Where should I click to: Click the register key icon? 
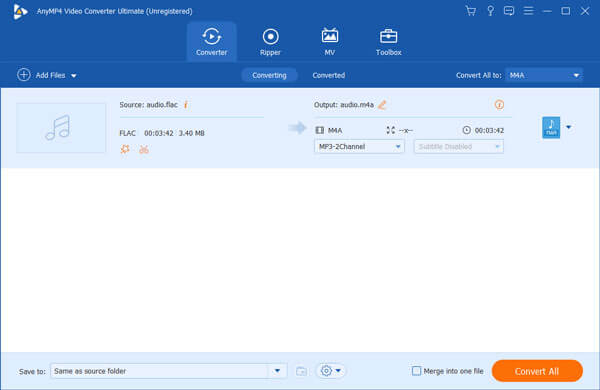[x=490, y=11]
